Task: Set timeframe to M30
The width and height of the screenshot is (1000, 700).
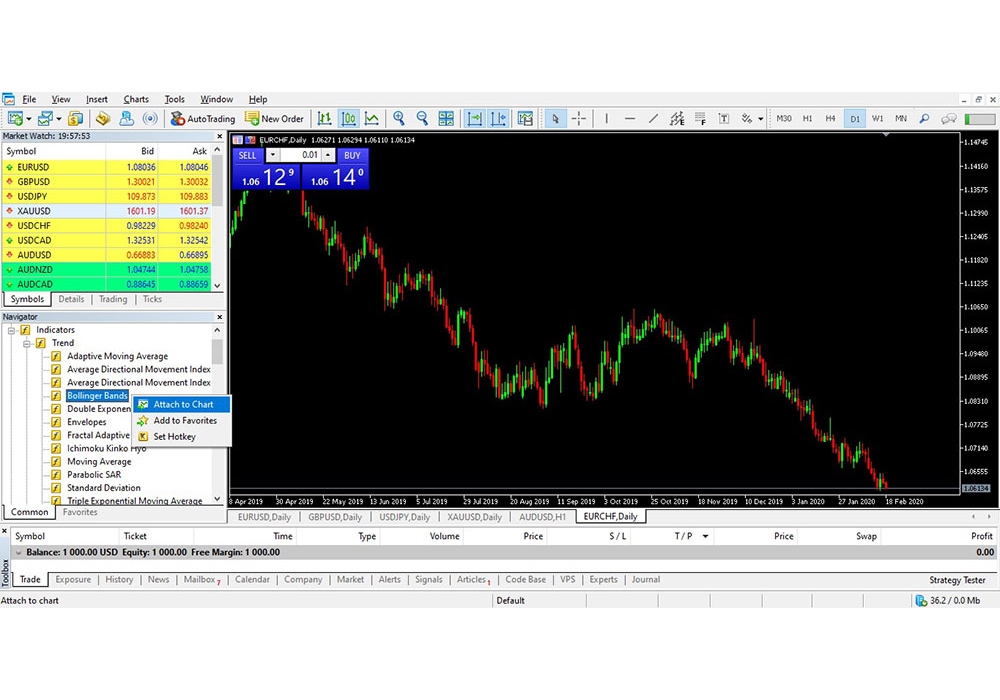Action: (x=784, y=119)
